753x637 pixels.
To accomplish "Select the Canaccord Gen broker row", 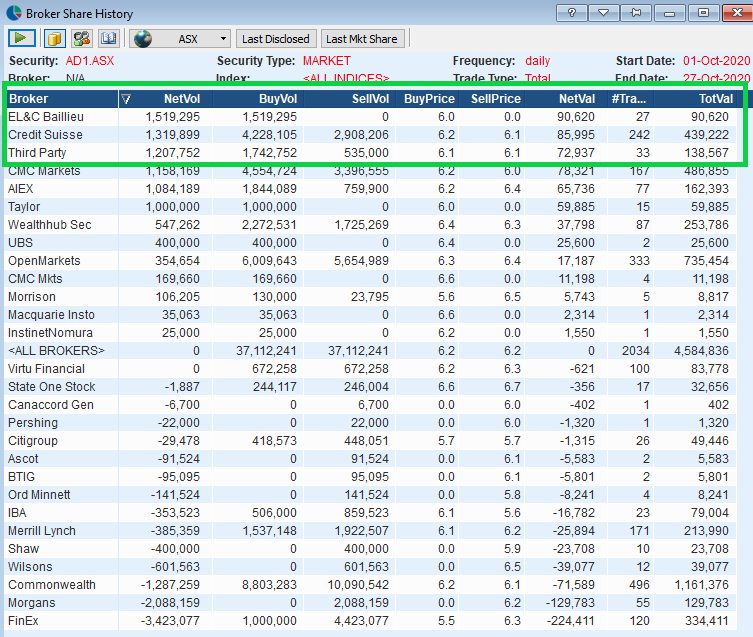I will pyautogui.click(x=371, y=405).
